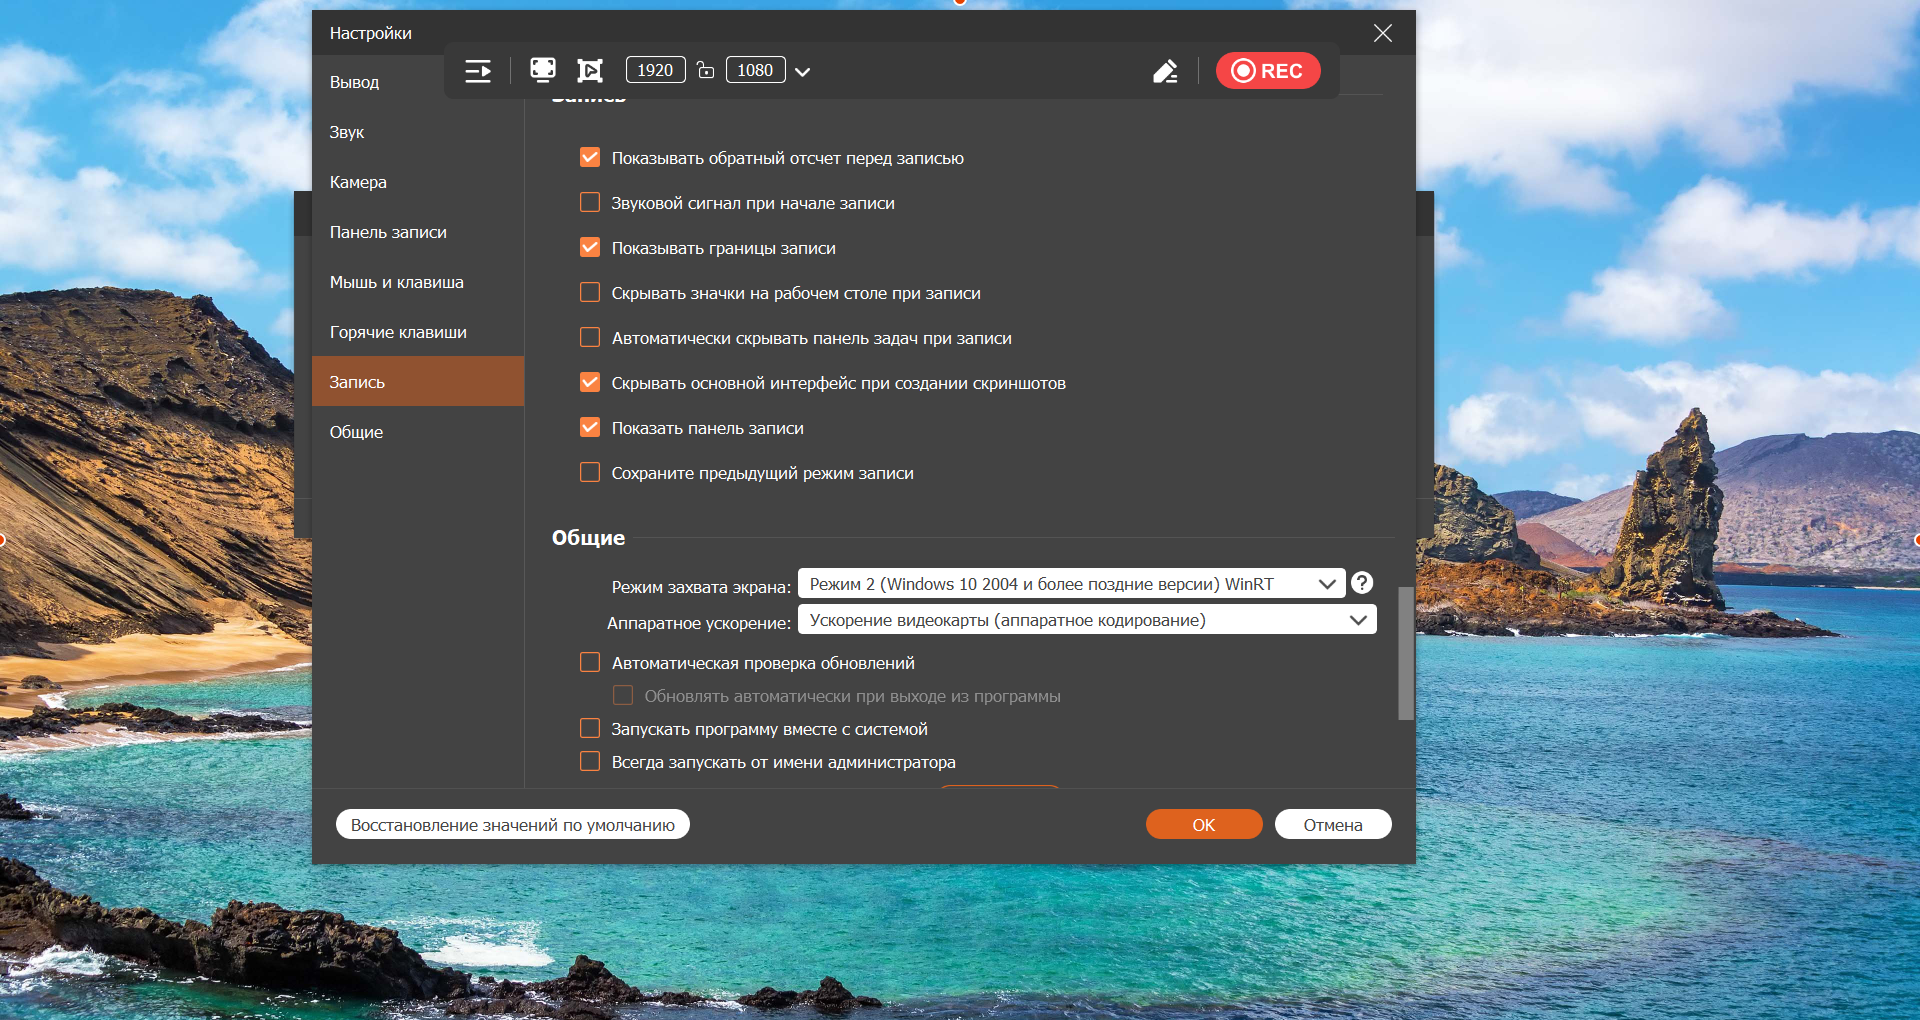The height and width of the screenshot is (1020, 1920).
Task: Close the Настройки settings dialog
Action: (1382, 33)
